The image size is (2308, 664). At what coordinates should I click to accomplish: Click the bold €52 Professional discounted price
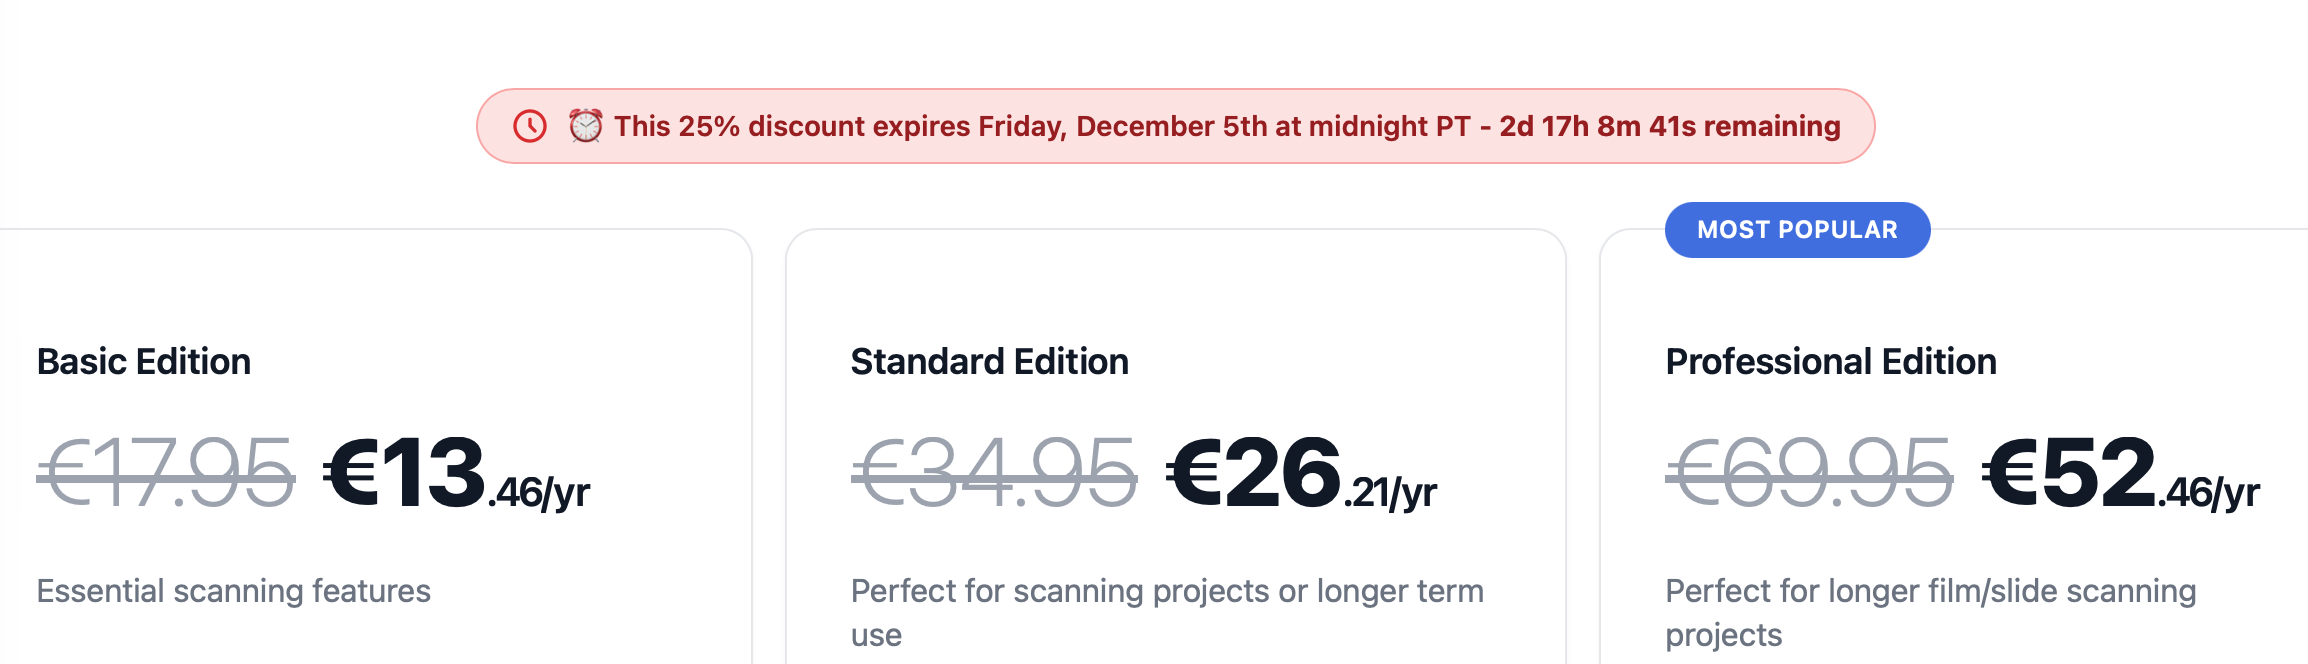tap(2069, 473)
